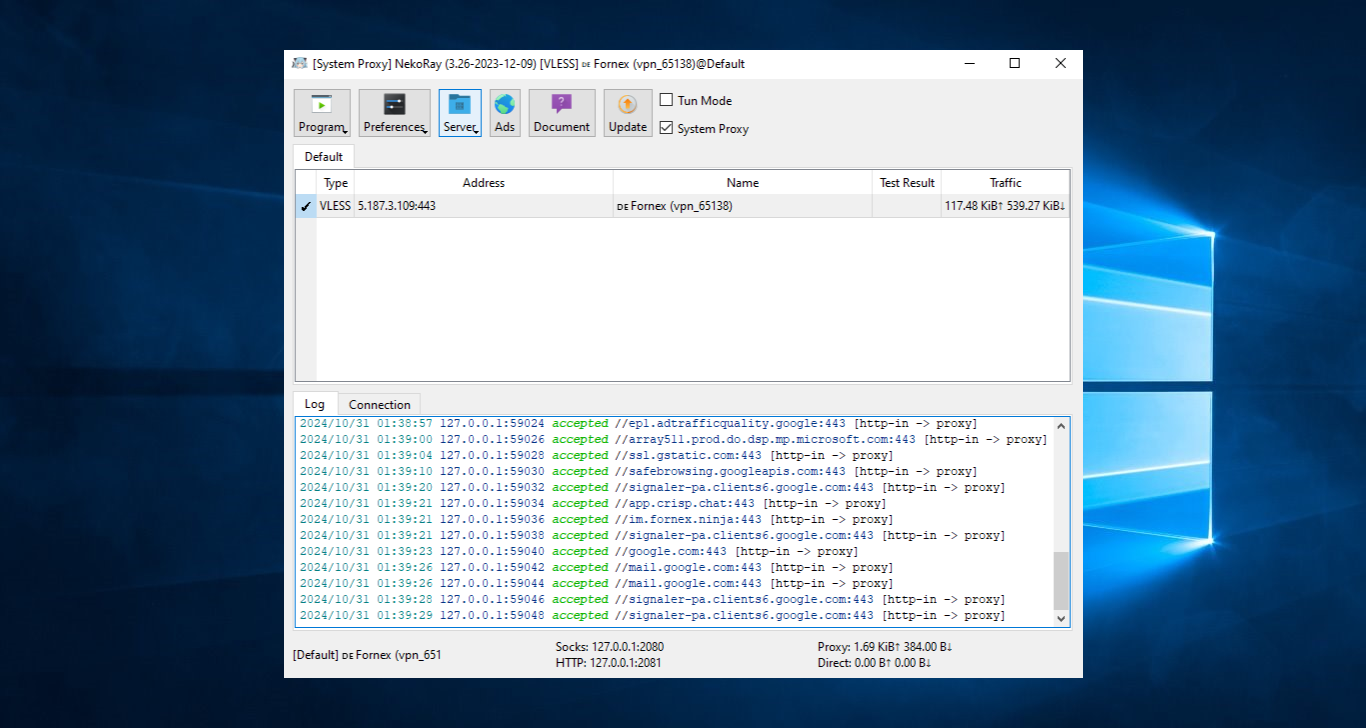The height and width of the screenshot is (728, 1366).
Task: Select the address cell 5.187.3.109:443
Action: [484, 206]
